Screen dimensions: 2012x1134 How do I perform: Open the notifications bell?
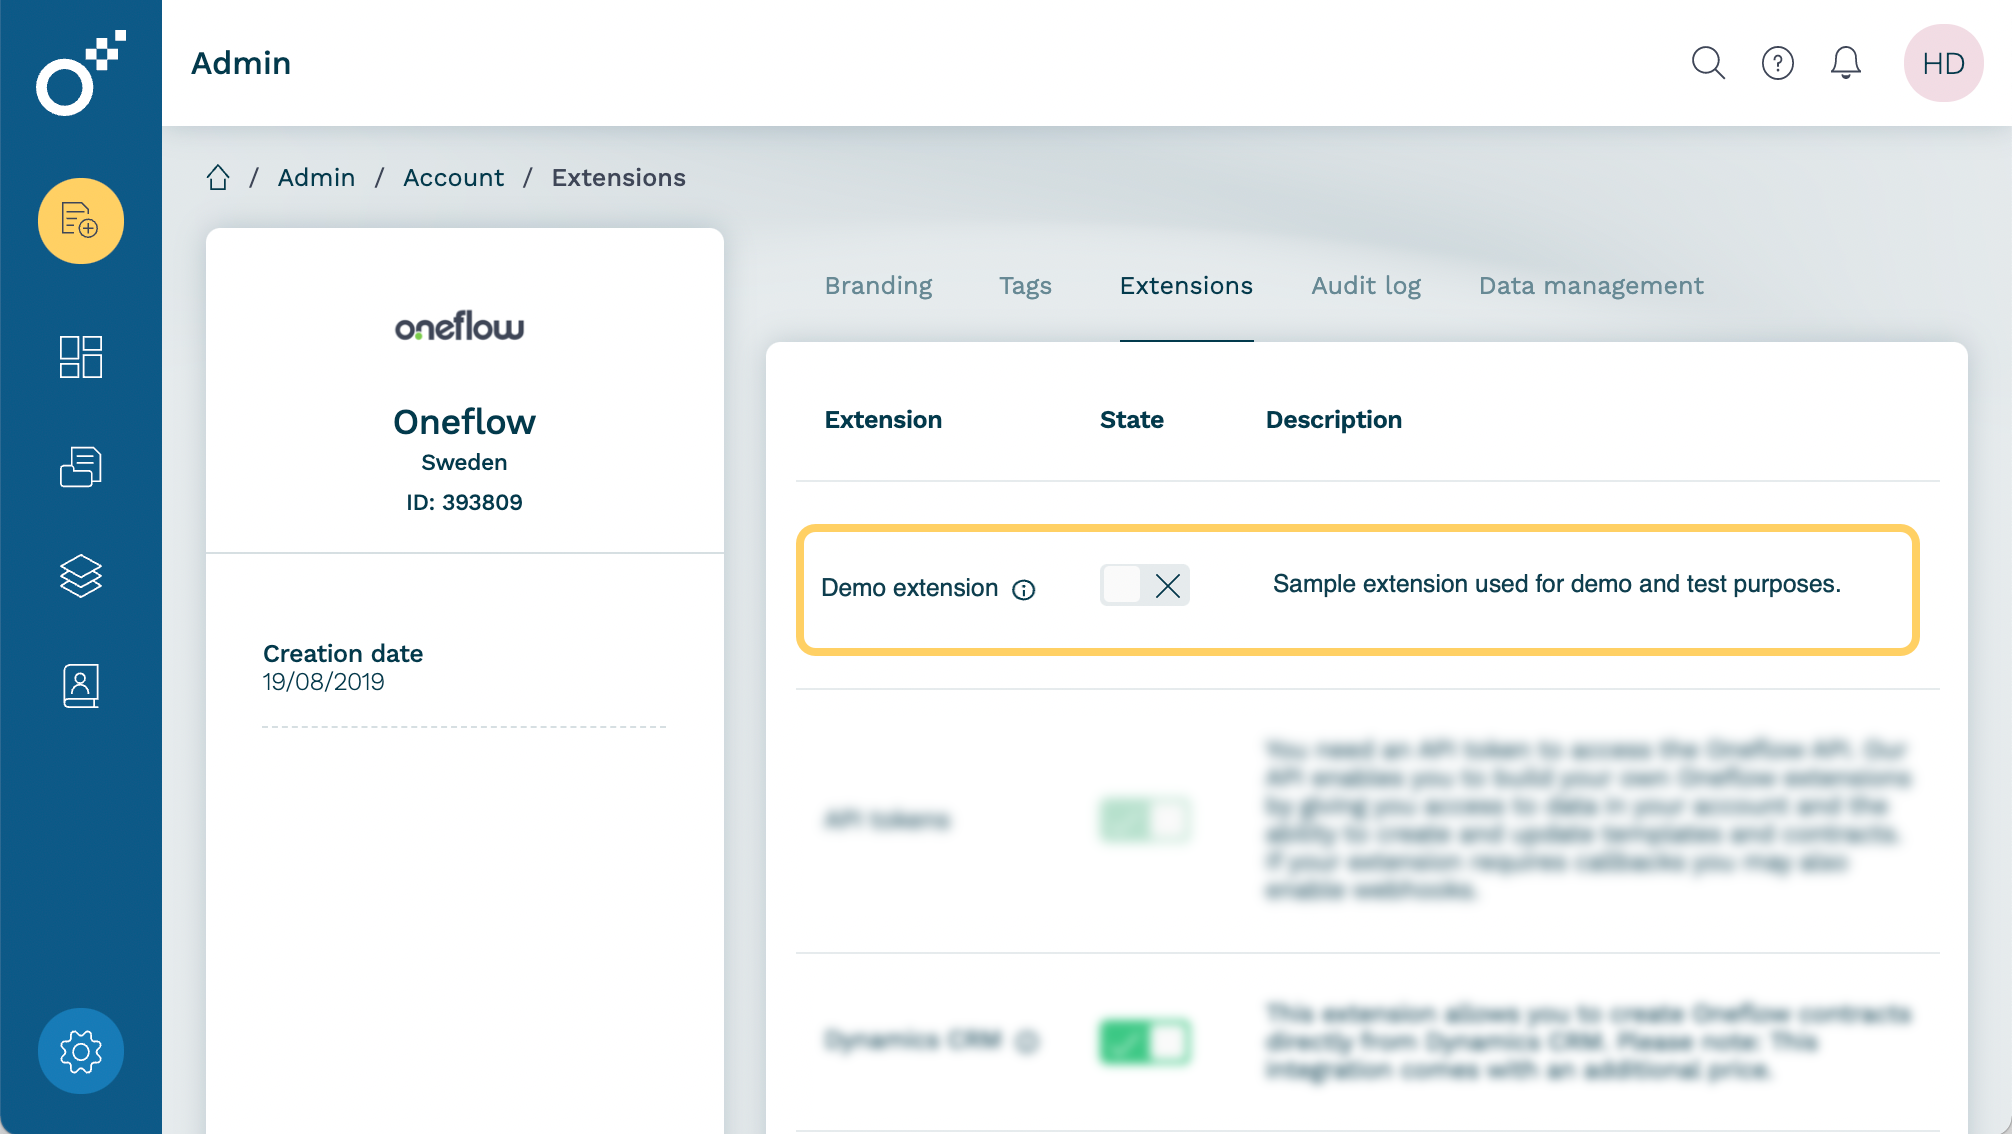(1845, 63)
